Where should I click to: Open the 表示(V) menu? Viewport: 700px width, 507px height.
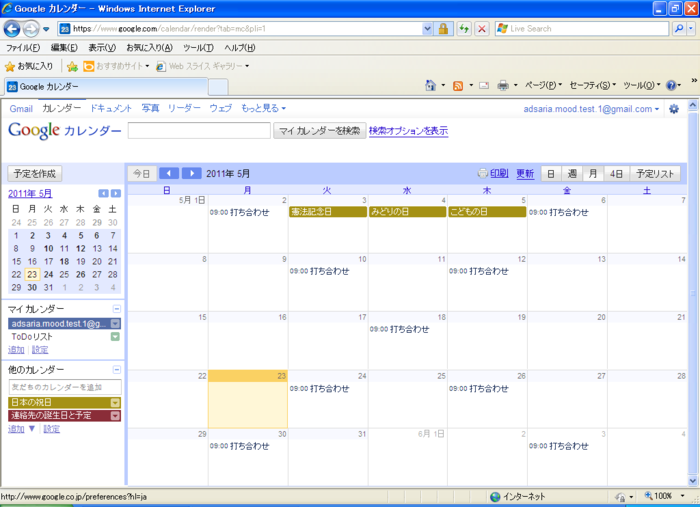102,48
